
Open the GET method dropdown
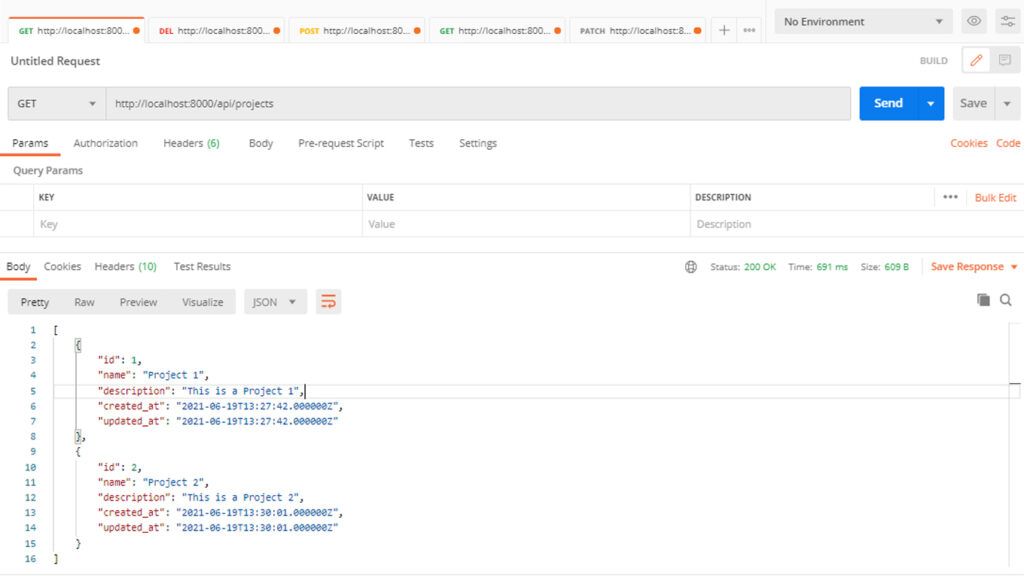click(57, 103)
